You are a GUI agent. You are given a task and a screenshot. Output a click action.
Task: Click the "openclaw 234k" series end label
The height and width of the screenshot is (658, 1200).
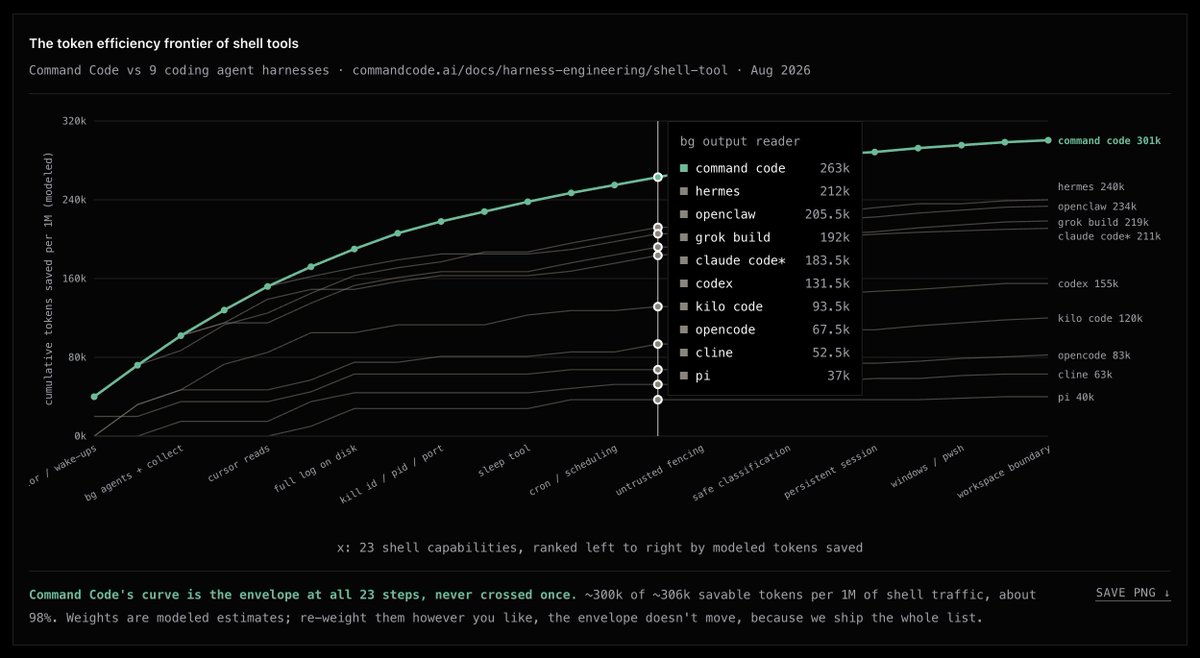click(1098, 206)
